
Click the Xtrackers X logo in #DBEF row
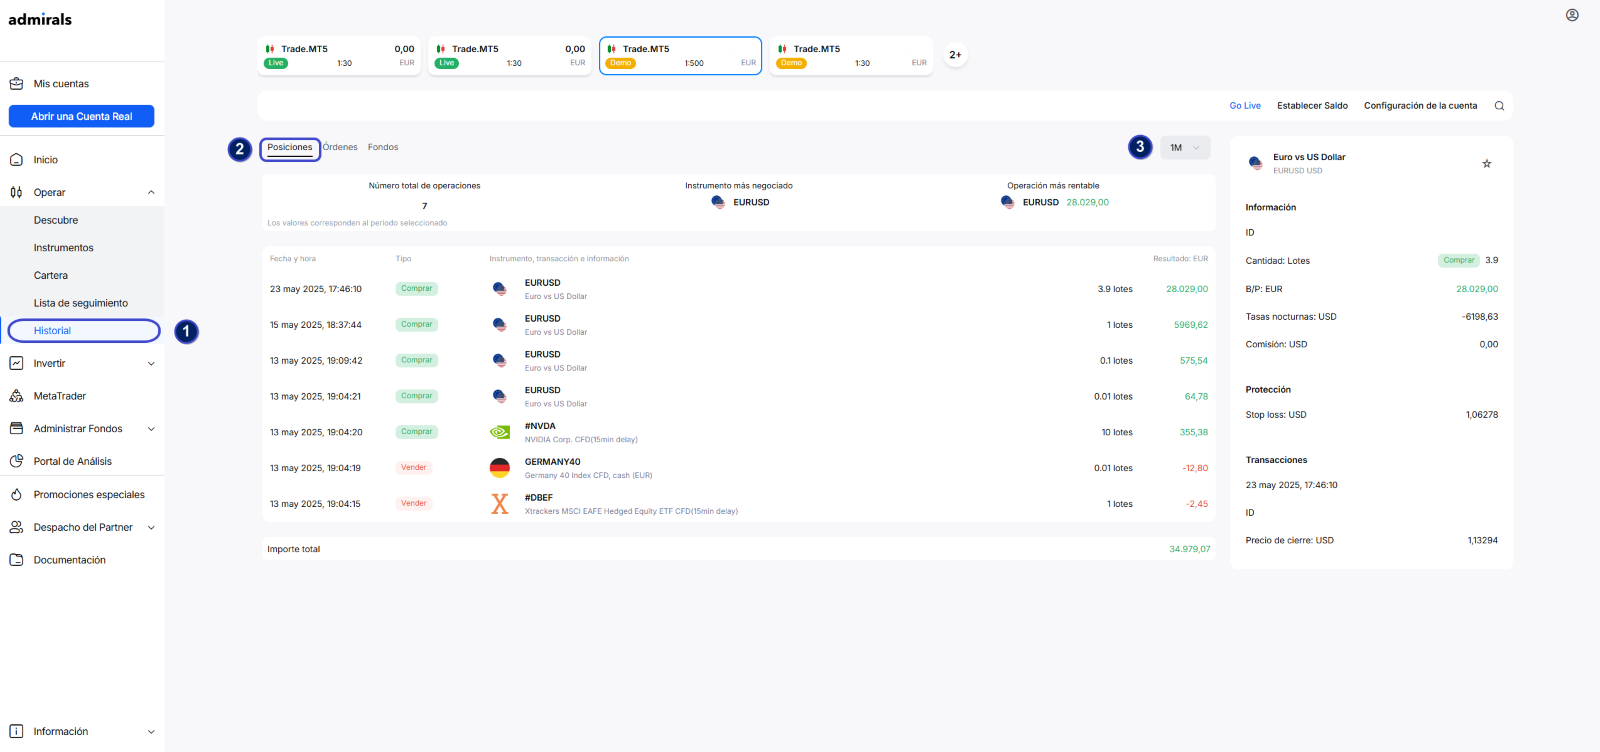tap(500, 504)
